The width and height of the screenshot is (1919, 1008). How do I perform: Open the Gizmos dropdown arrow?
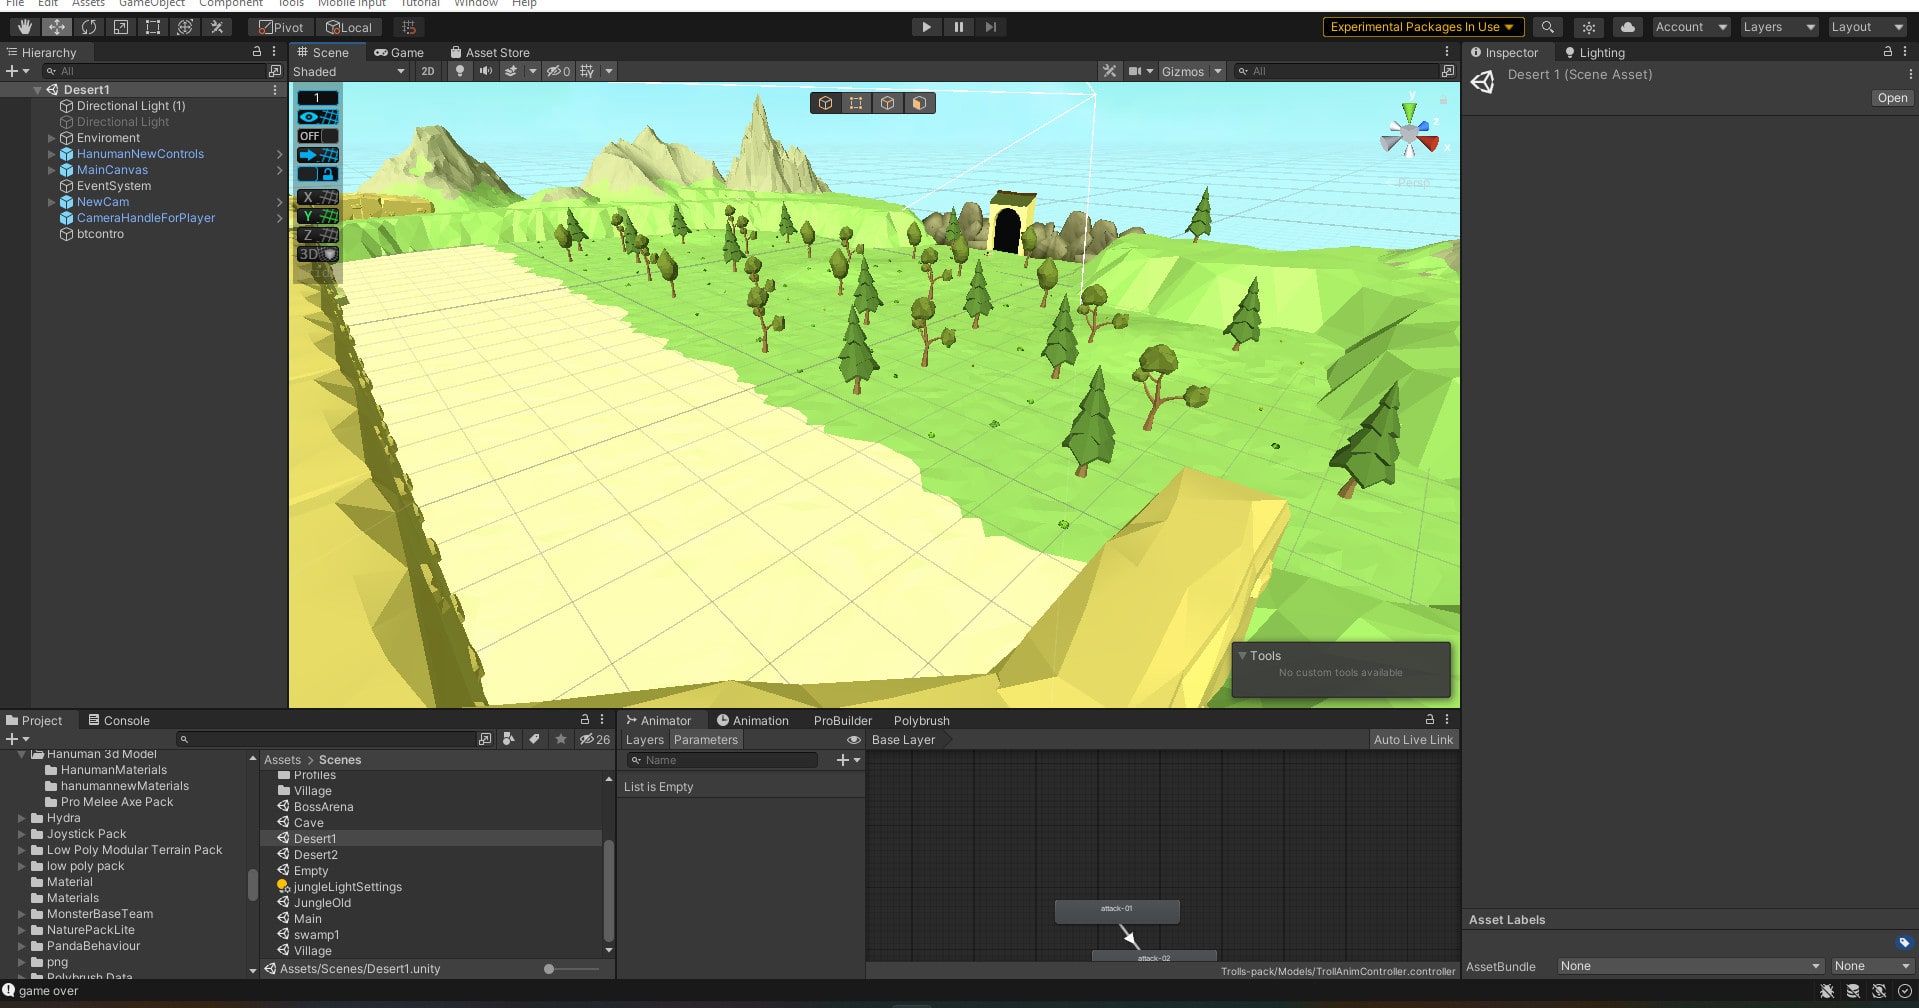click(1218, 71)
